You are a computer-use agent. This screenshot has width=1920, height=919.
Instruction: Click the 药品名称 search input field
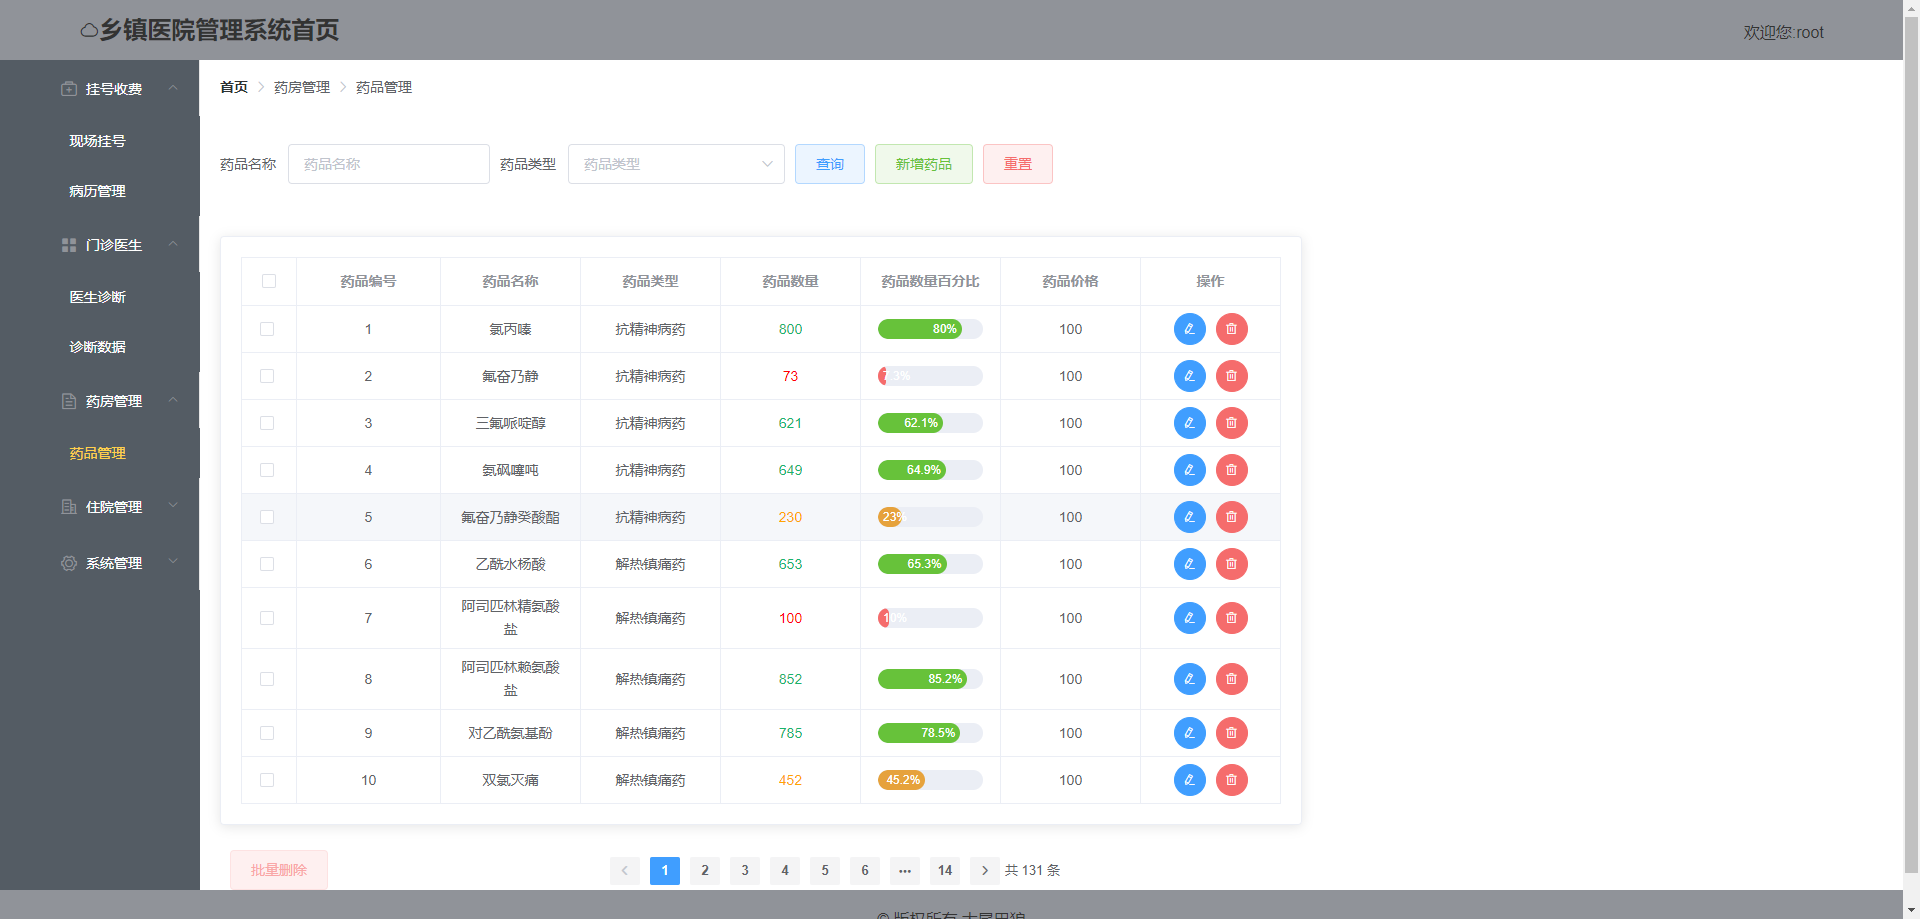point(388,164)
